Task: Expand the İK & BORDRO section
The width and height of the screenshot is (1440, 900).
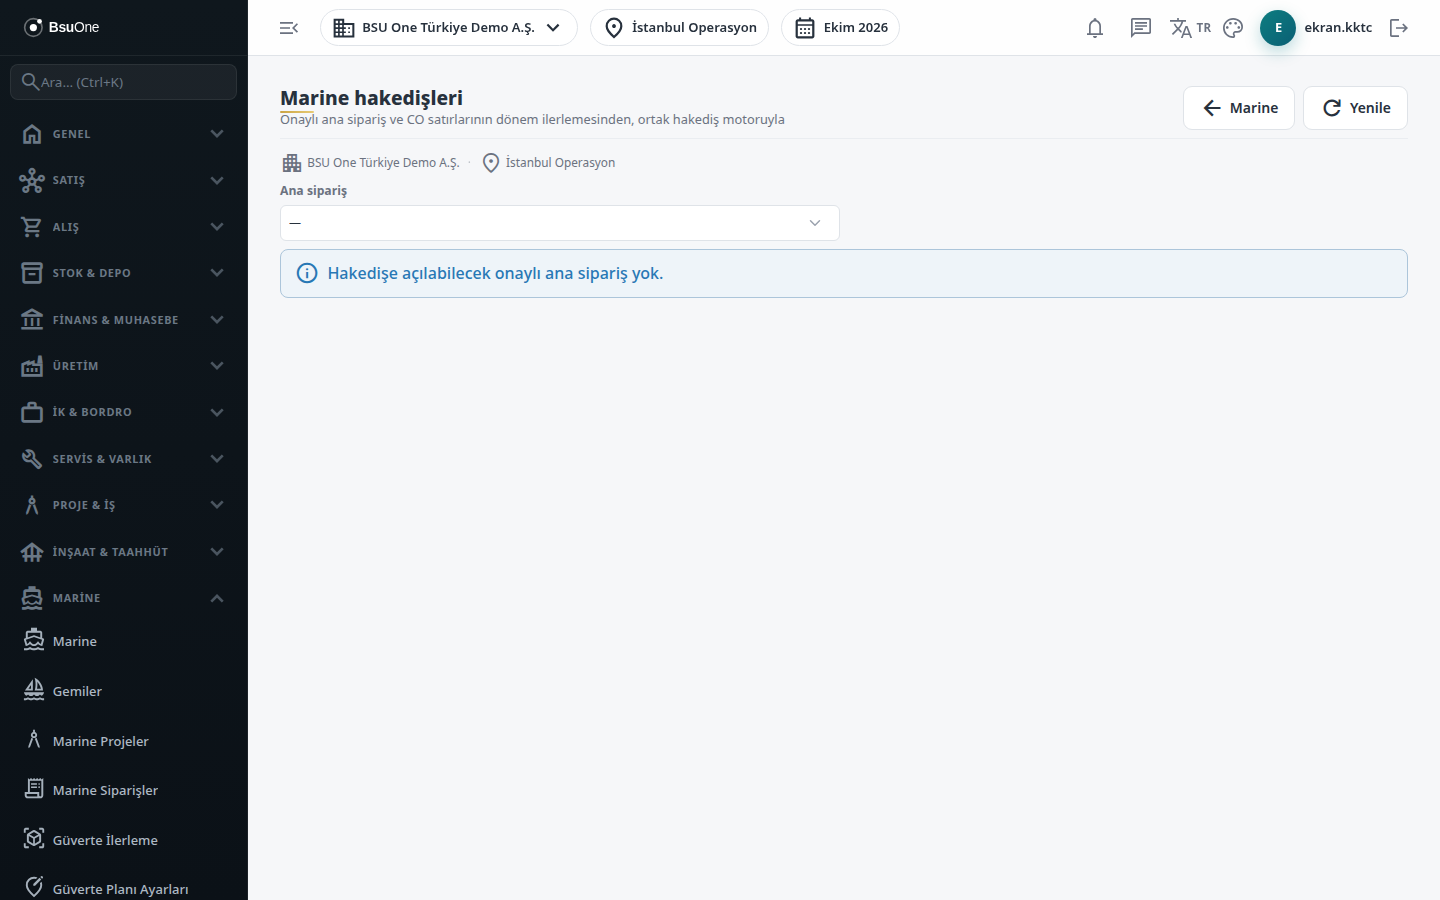Action: (124, 412)
